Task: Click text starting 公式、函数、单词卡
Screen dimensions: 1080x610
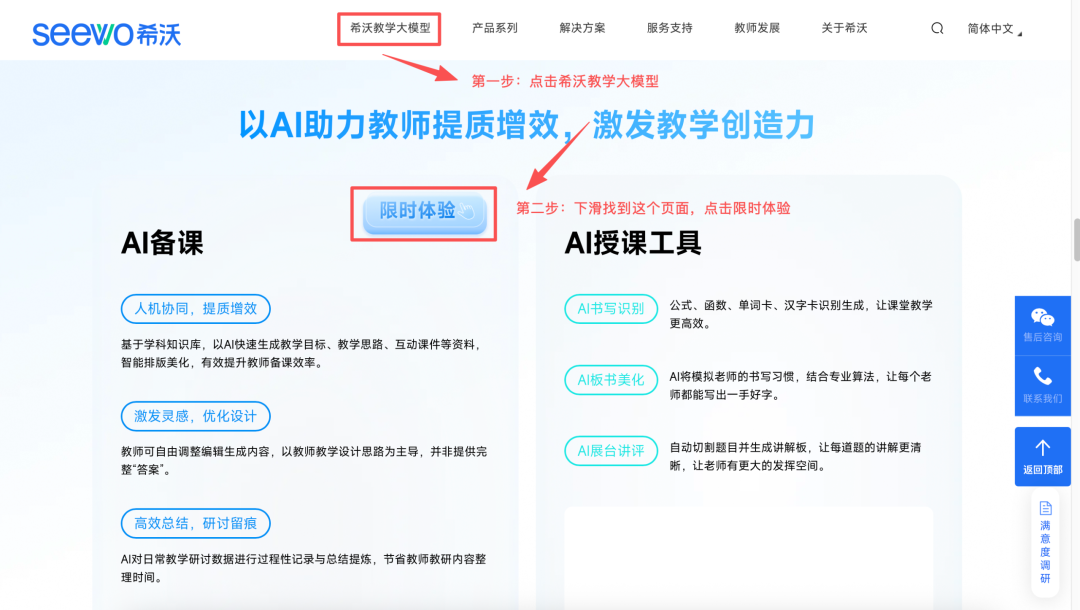Action: (x=801, y=314)
